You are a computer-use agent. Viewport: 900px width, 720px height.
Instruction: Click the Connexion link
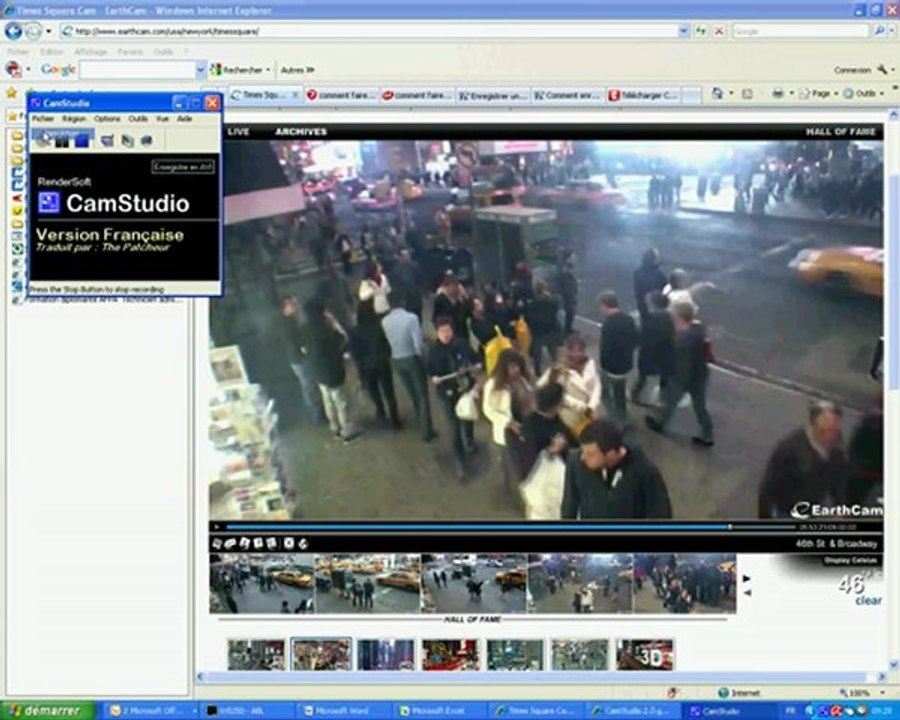(x=852, y=69)
